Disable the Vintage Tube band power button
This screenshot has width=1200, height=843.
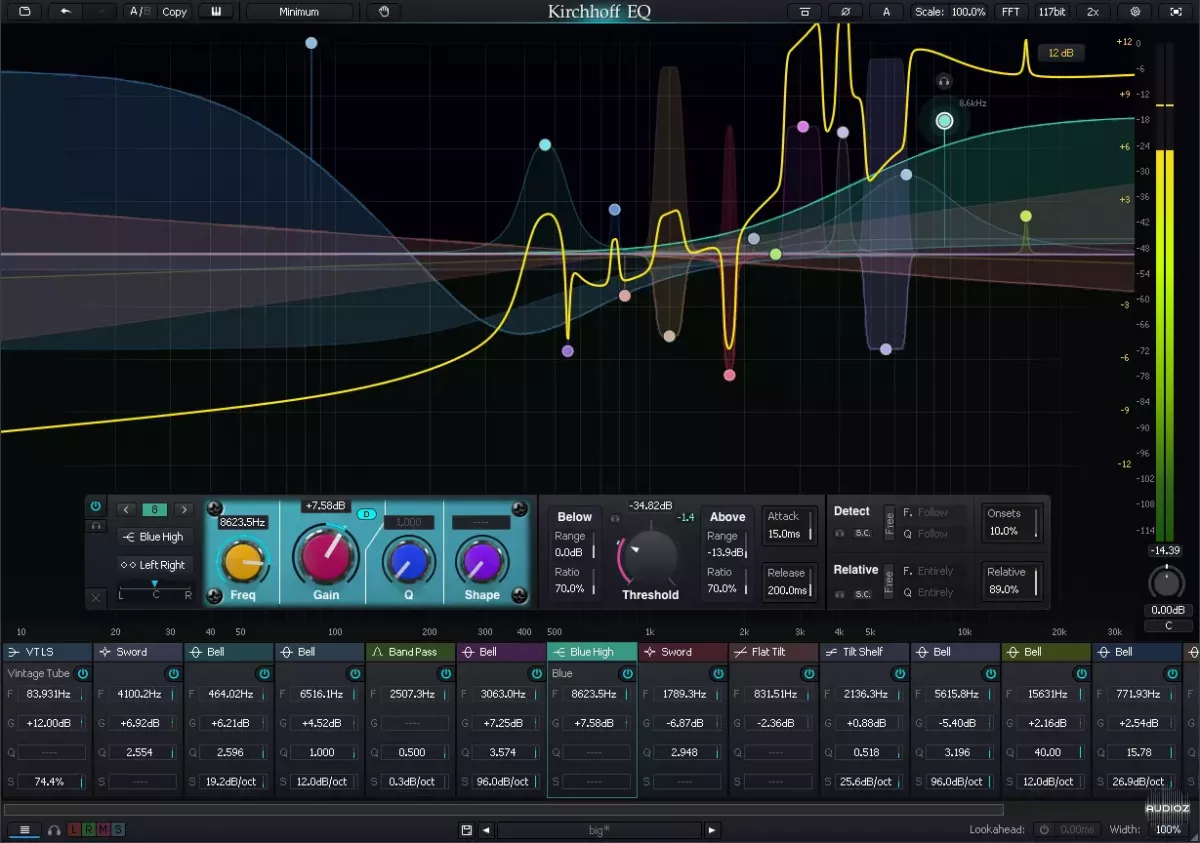82,674
